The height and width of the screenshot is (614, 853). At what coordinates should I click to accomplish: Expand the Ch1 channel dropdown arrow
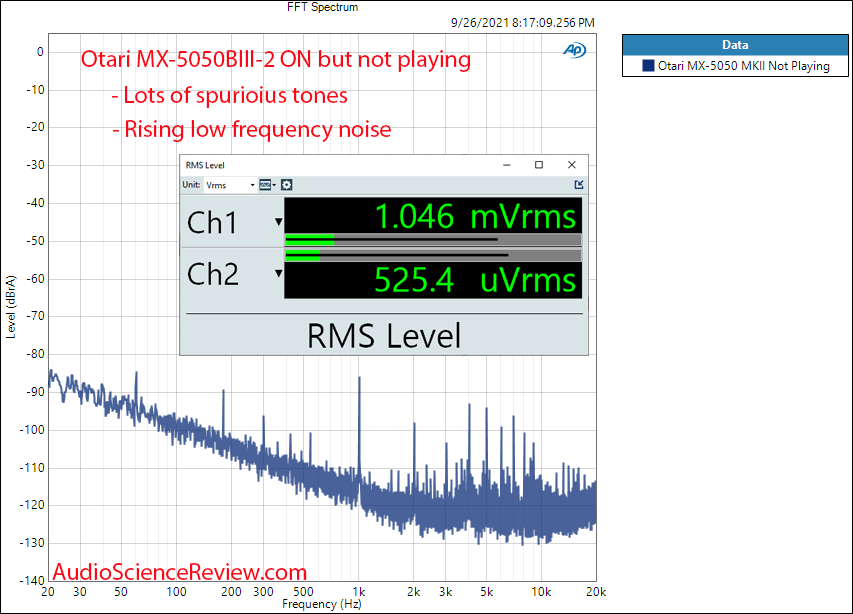tap(279, 221)
